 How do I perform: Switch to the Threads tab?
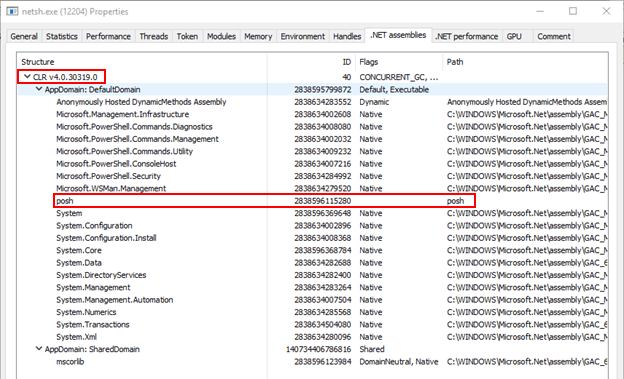pos(154,36)
